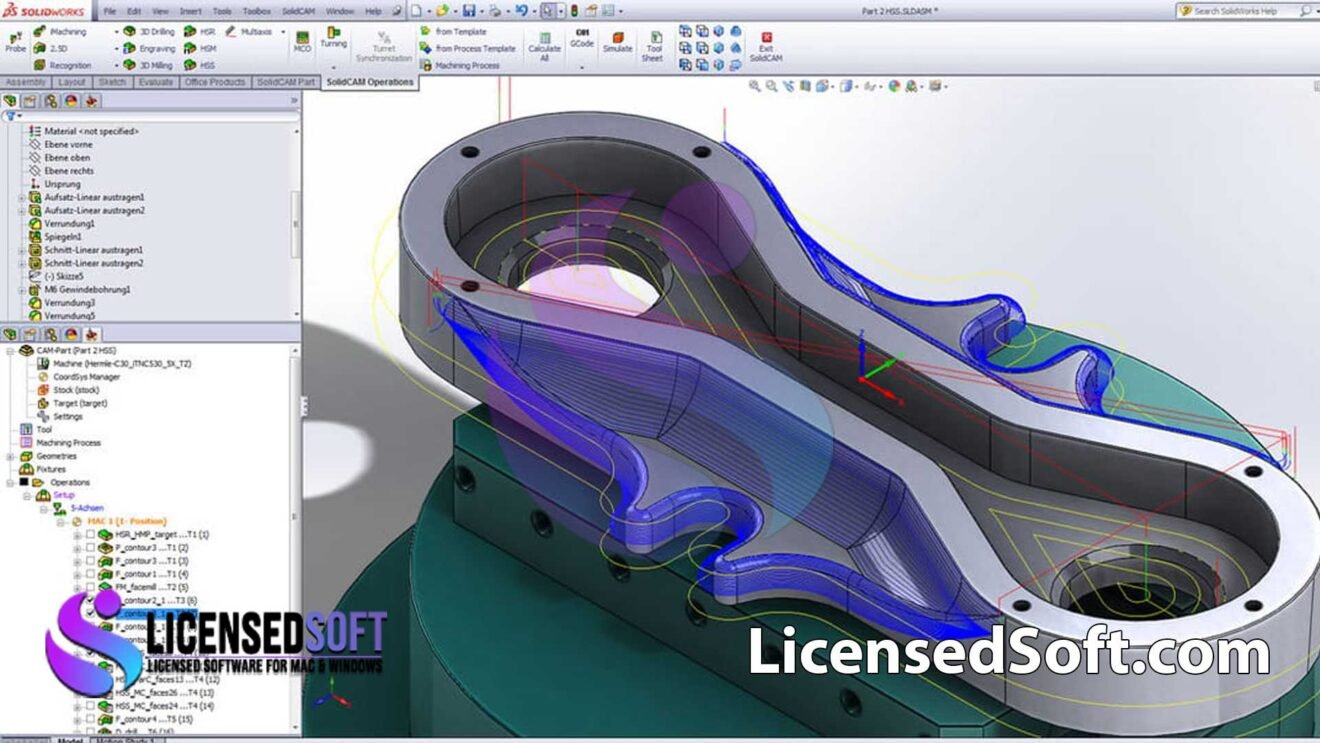Tick the F_contour1 ...T1 (4) checkbox
Screen dimensions: 1320x743
coord(90,574)
